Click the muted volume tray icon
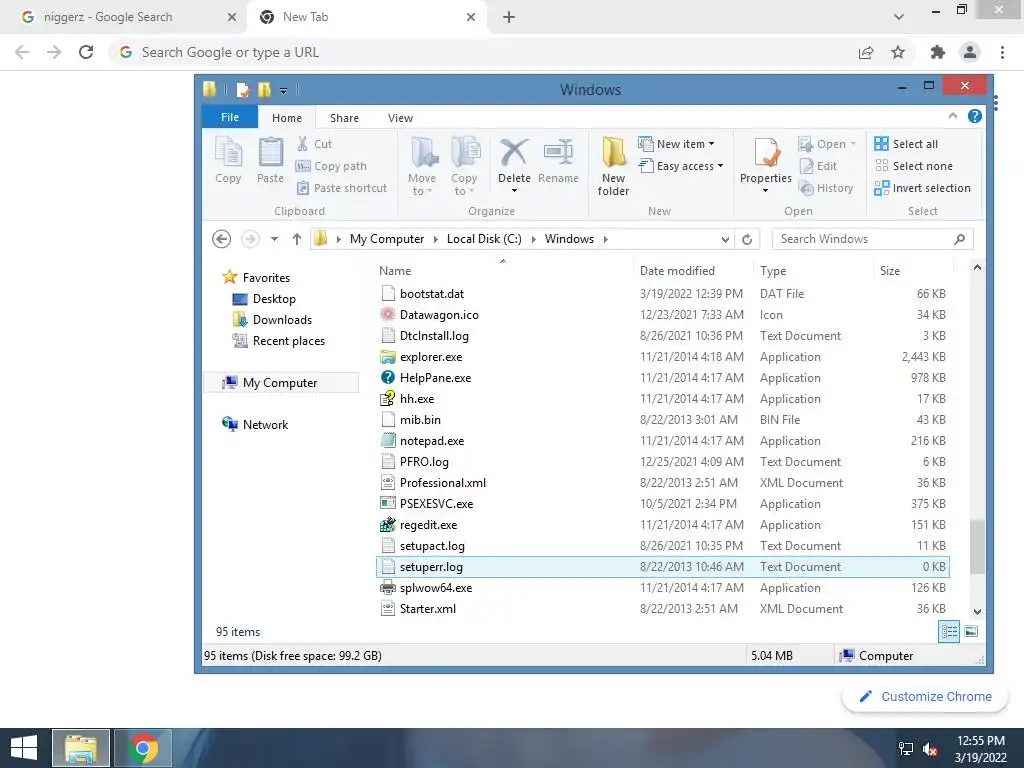Image resolution: width=1024 pixels, height=768 pixels. (x=930, y=748)
